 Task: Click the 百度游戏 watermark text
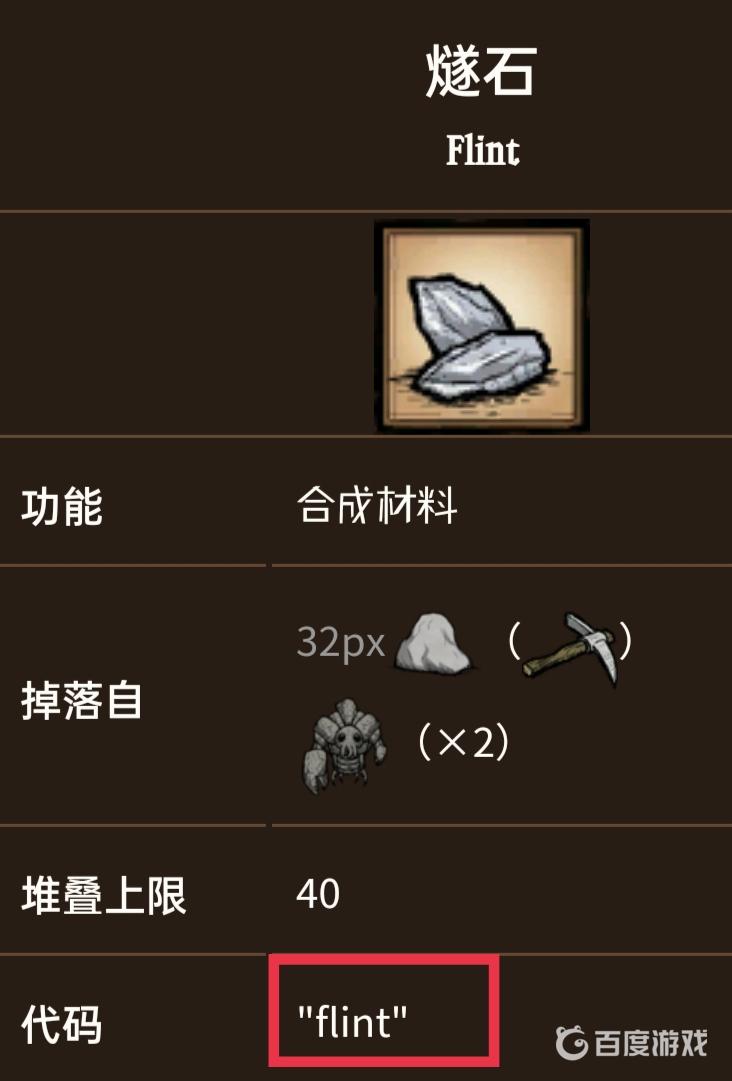651,1042
